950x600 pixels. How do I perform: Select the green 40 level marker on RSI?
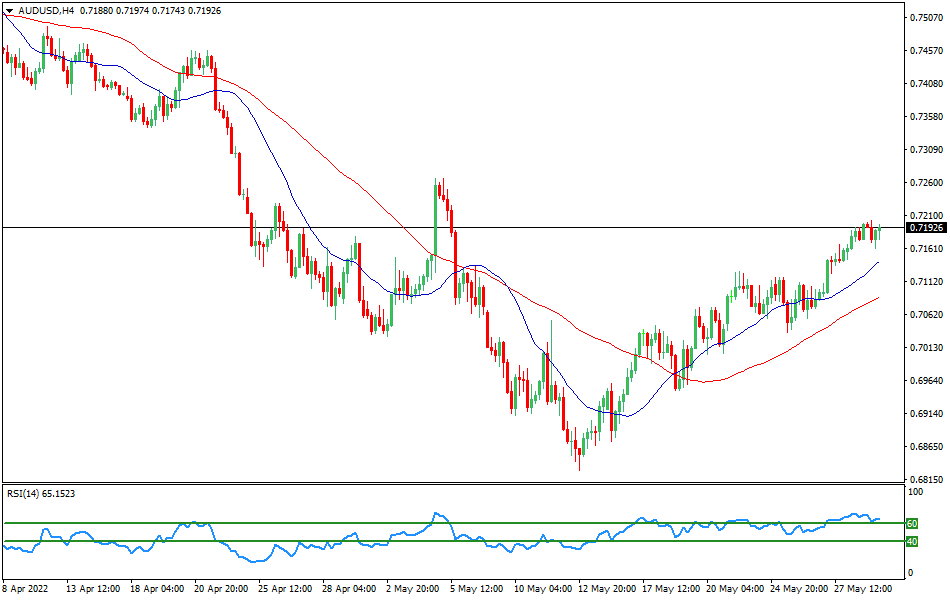tap(912, 543)
